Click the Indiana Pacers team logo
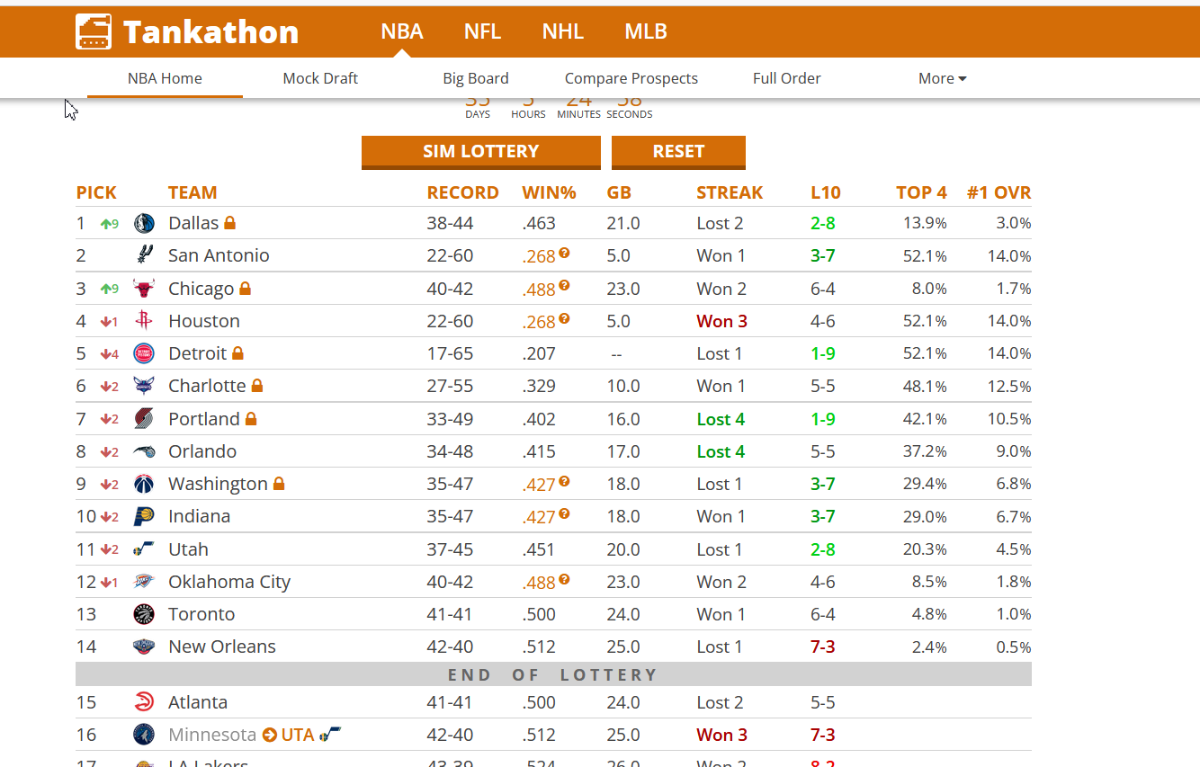Viewport: 1200px width, 767px height. 144,517
